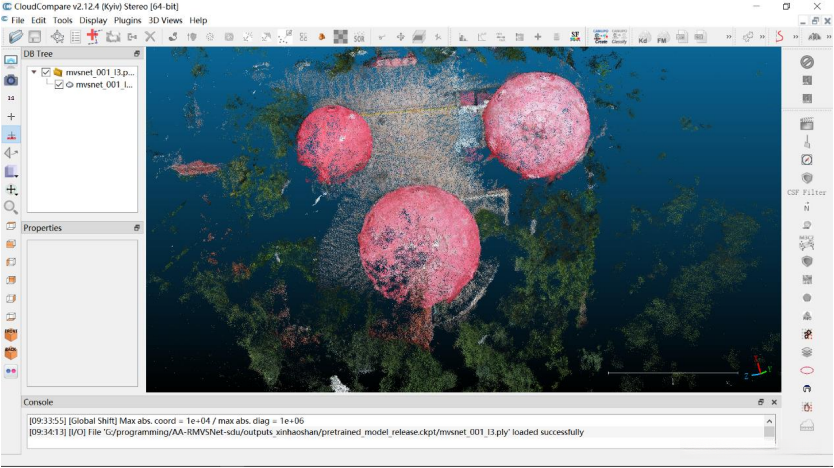The width and height of the screenshot is (834, 468).
Task: Click the clapperboard animation plugin icon
Action: click(807, 124)
